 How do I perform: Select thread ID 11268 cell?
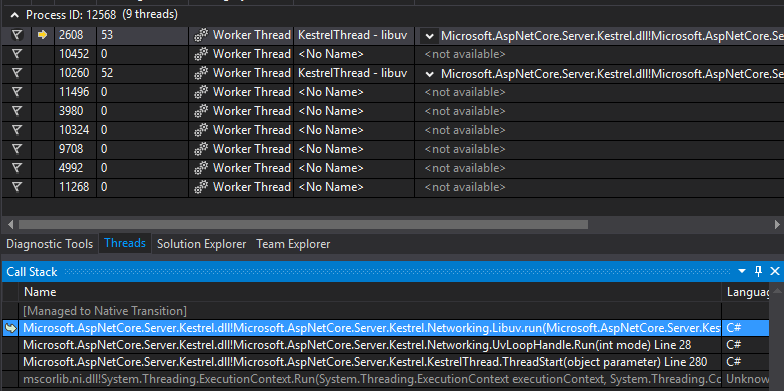click(x=76, y=187)
